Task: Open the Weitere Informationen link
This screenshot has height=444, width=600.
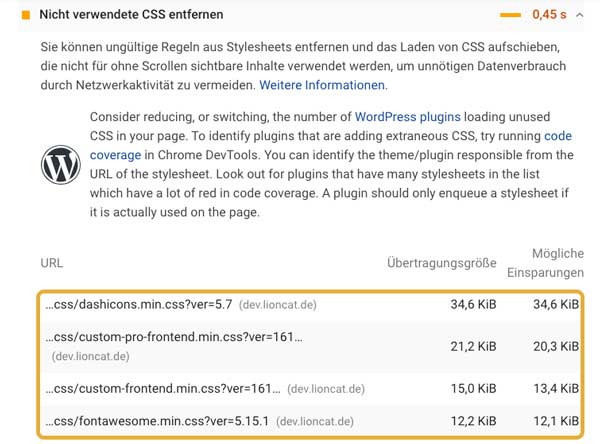Action: [322, 85]
